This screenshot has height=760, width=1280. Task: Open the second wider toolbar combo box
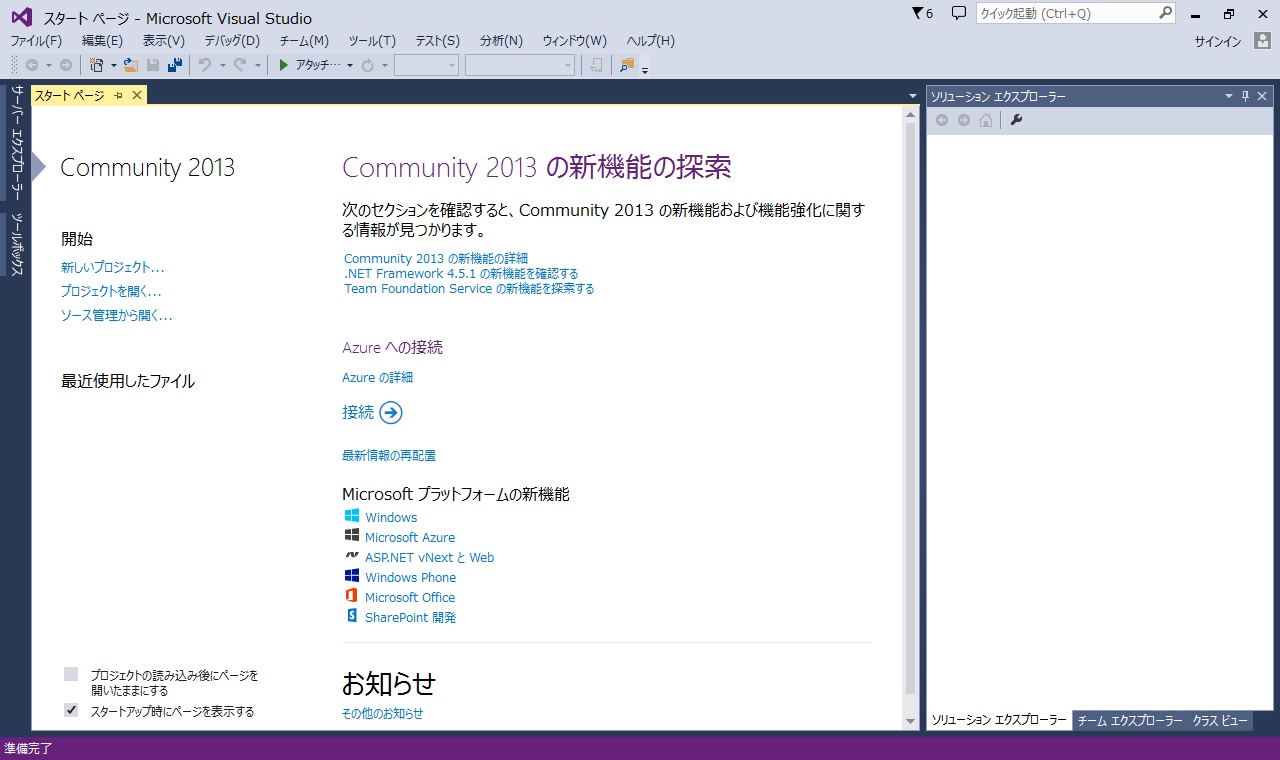520,65
